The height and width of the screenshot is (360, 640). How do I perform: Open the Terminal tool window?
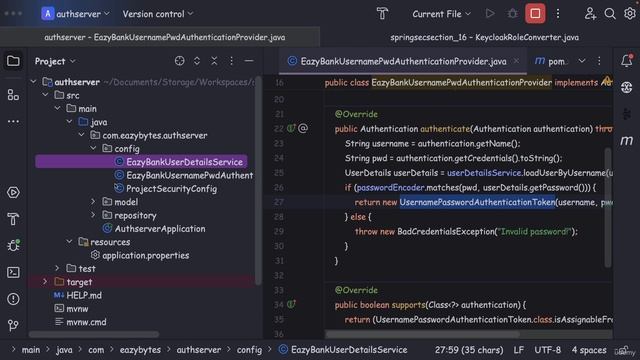(x=13, y=272)
